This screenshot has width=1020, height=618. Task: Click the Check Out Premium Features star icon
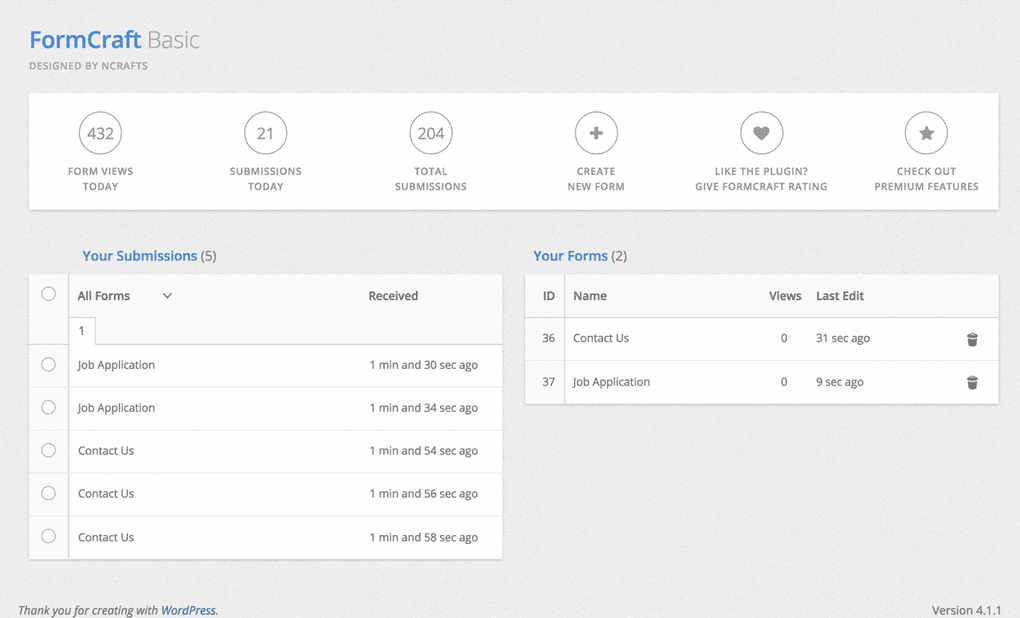pyautogui.click(x=926, y=132)
